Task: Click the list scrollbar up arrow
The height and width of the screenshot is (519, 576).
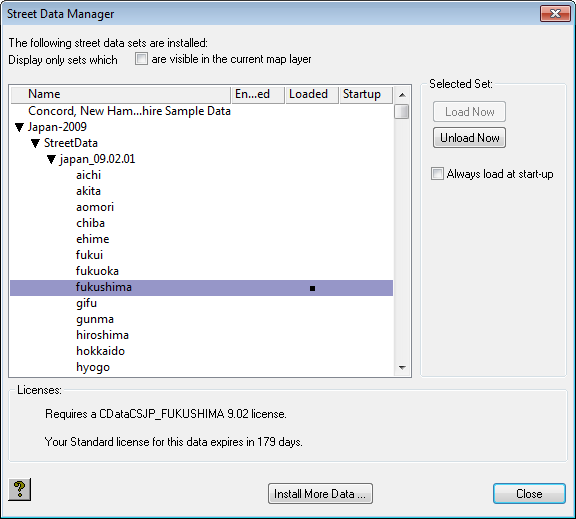Action: pyautogui.click(x=402, y=95)
